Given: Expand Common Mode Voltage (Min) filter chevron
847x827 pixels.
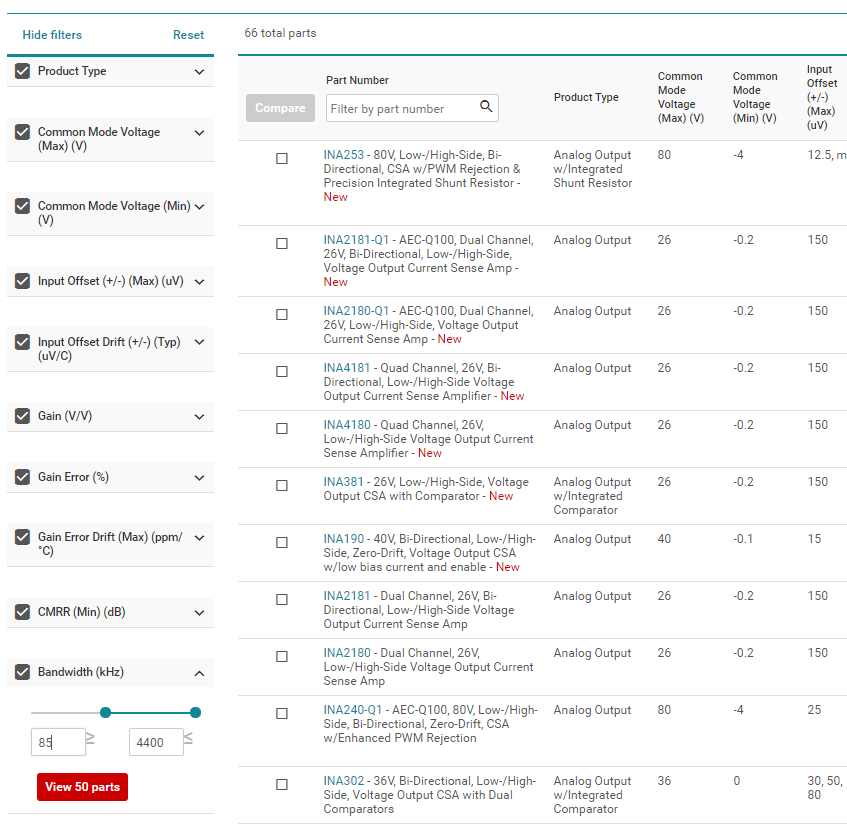Looking at the screenshot, I should point(199,207).
